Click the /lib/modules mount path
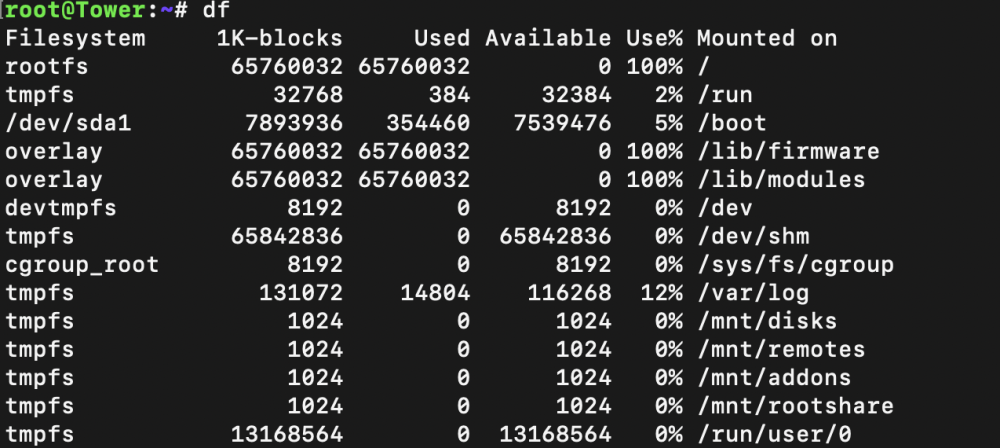 click(x=781, y=180)
